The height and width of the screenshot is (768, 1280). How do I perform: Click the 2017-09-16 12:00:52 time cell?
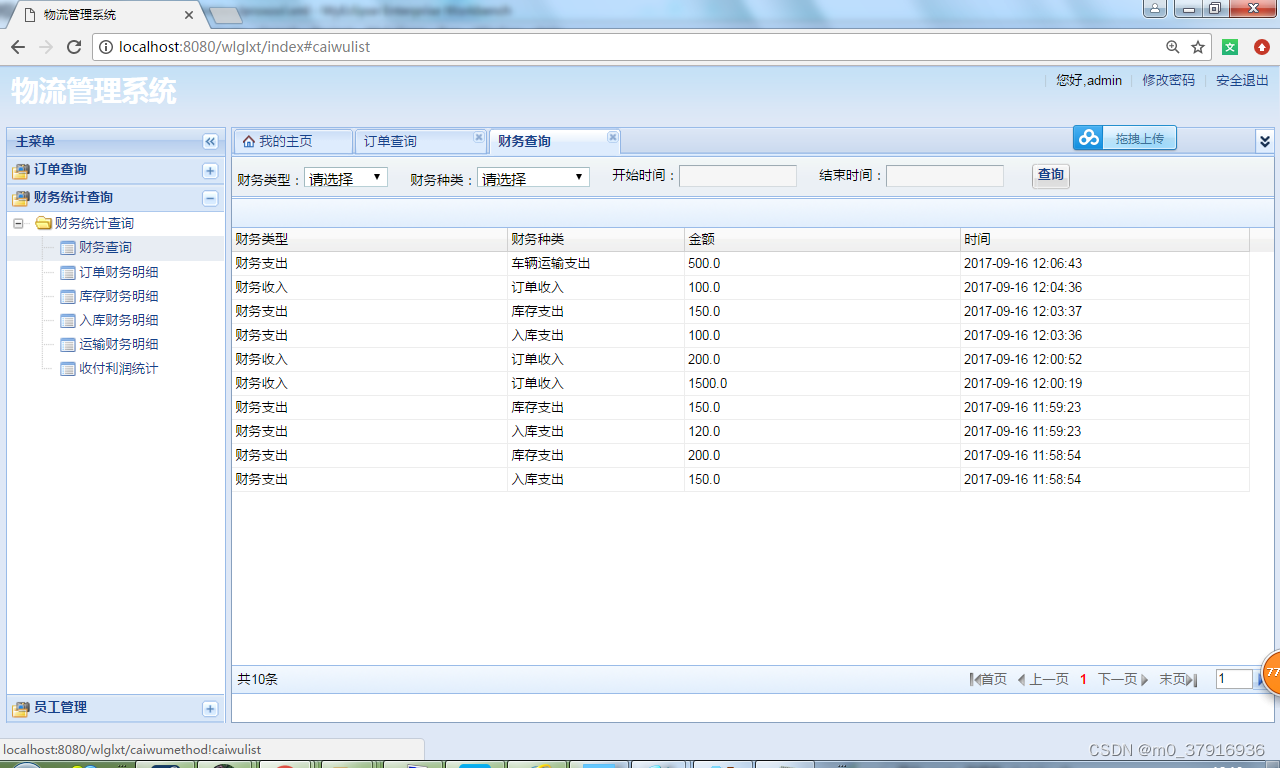(x=1105, y=360)
